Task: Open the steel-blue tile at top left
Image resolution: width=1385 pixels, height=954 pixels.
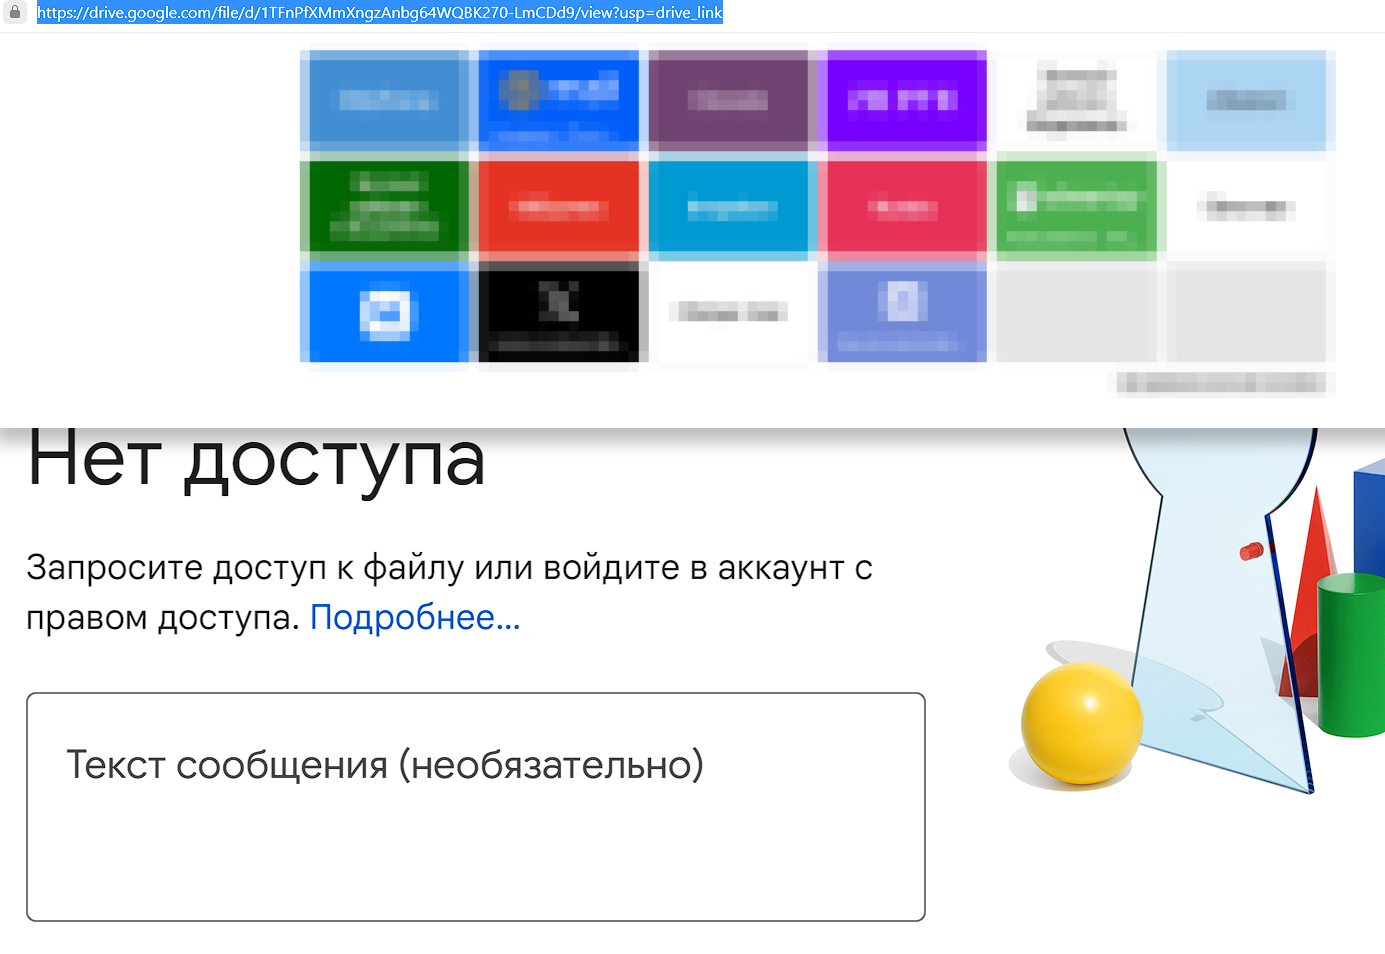Action: click(385, 100)
